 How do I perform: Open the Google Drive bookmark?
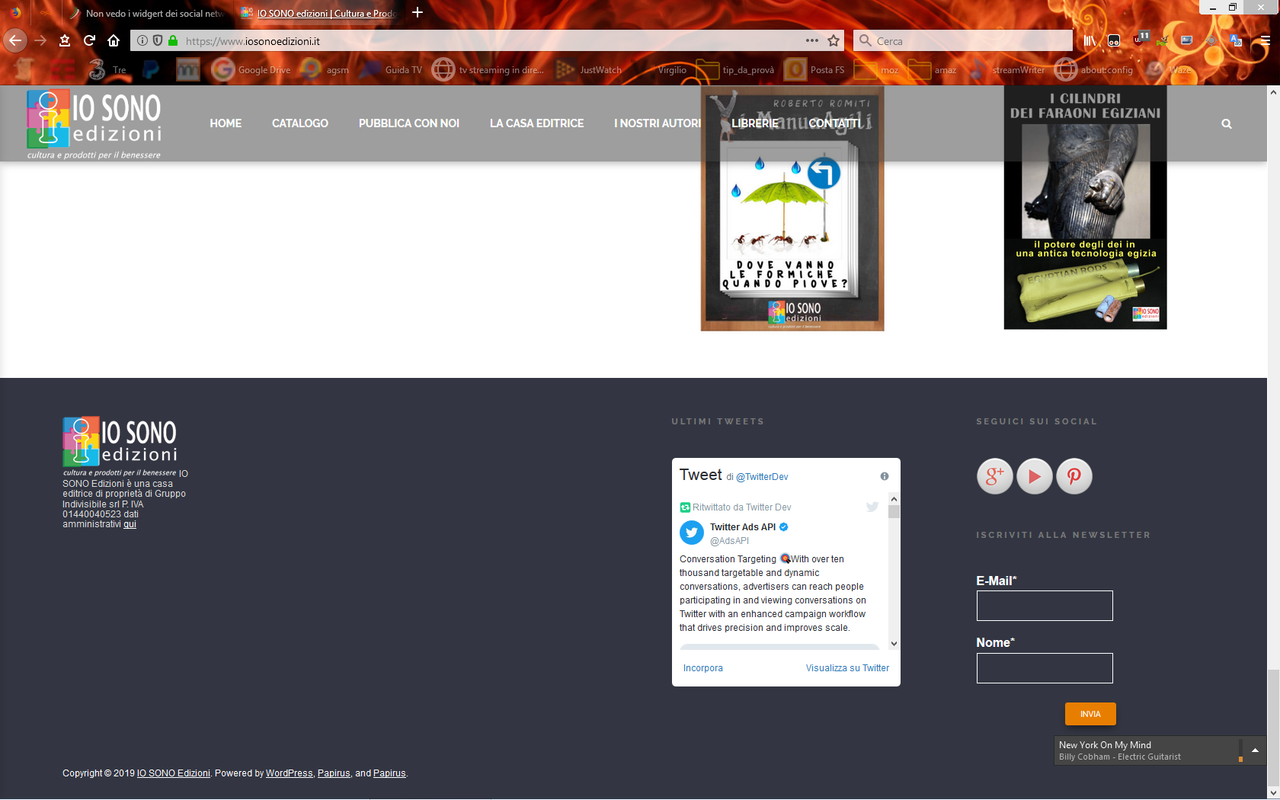tap(252, 70)
